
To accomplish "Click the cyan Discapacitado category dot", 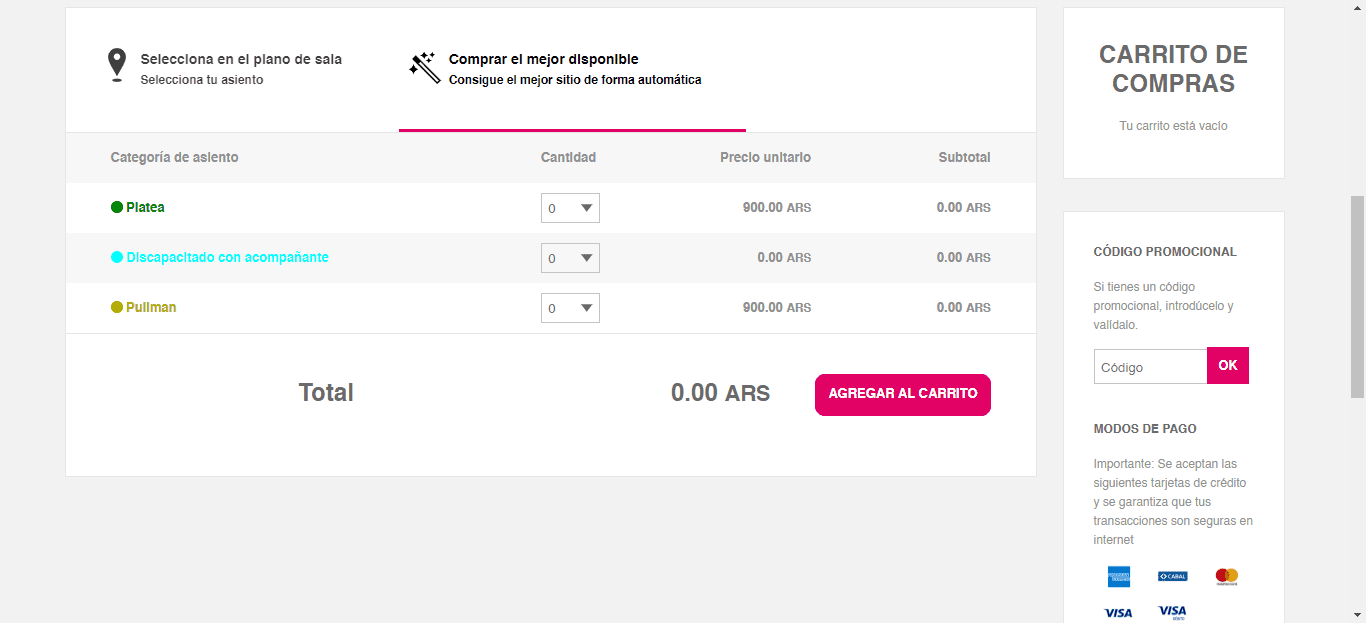I will (x=117, y=258).
